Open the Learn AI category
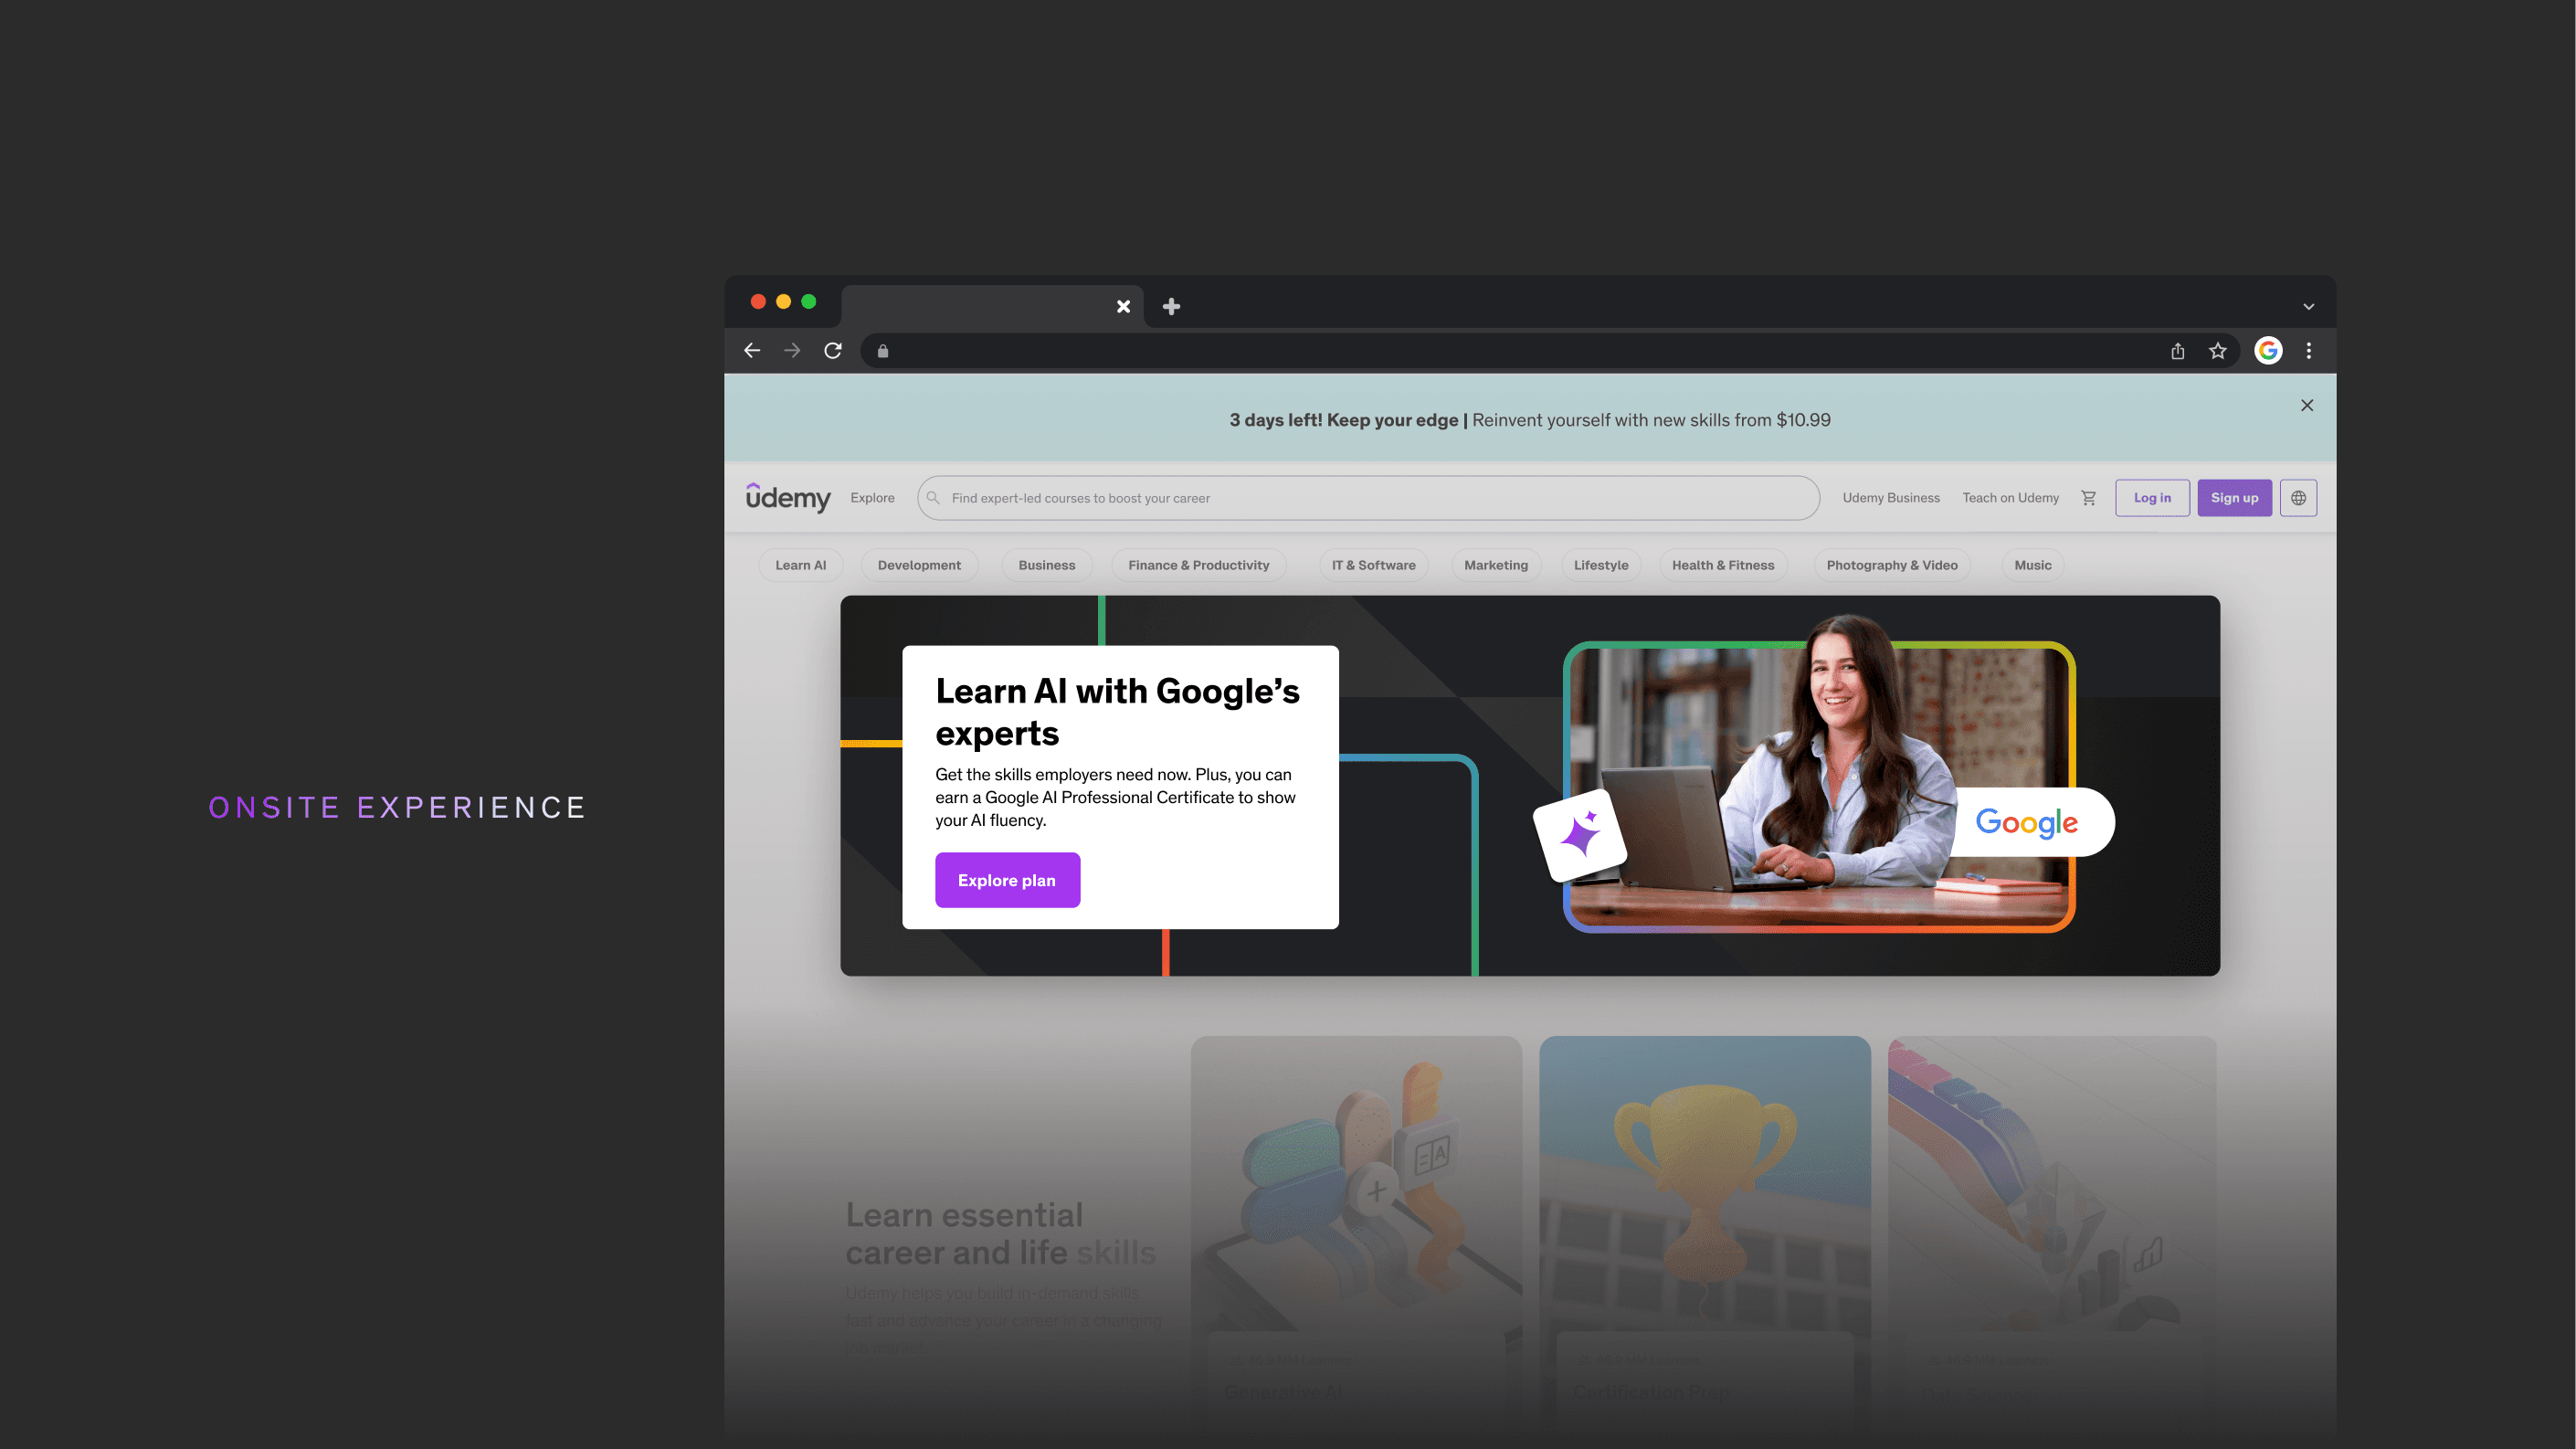This screenshot has width=2576, height=1449. point(800,565)
